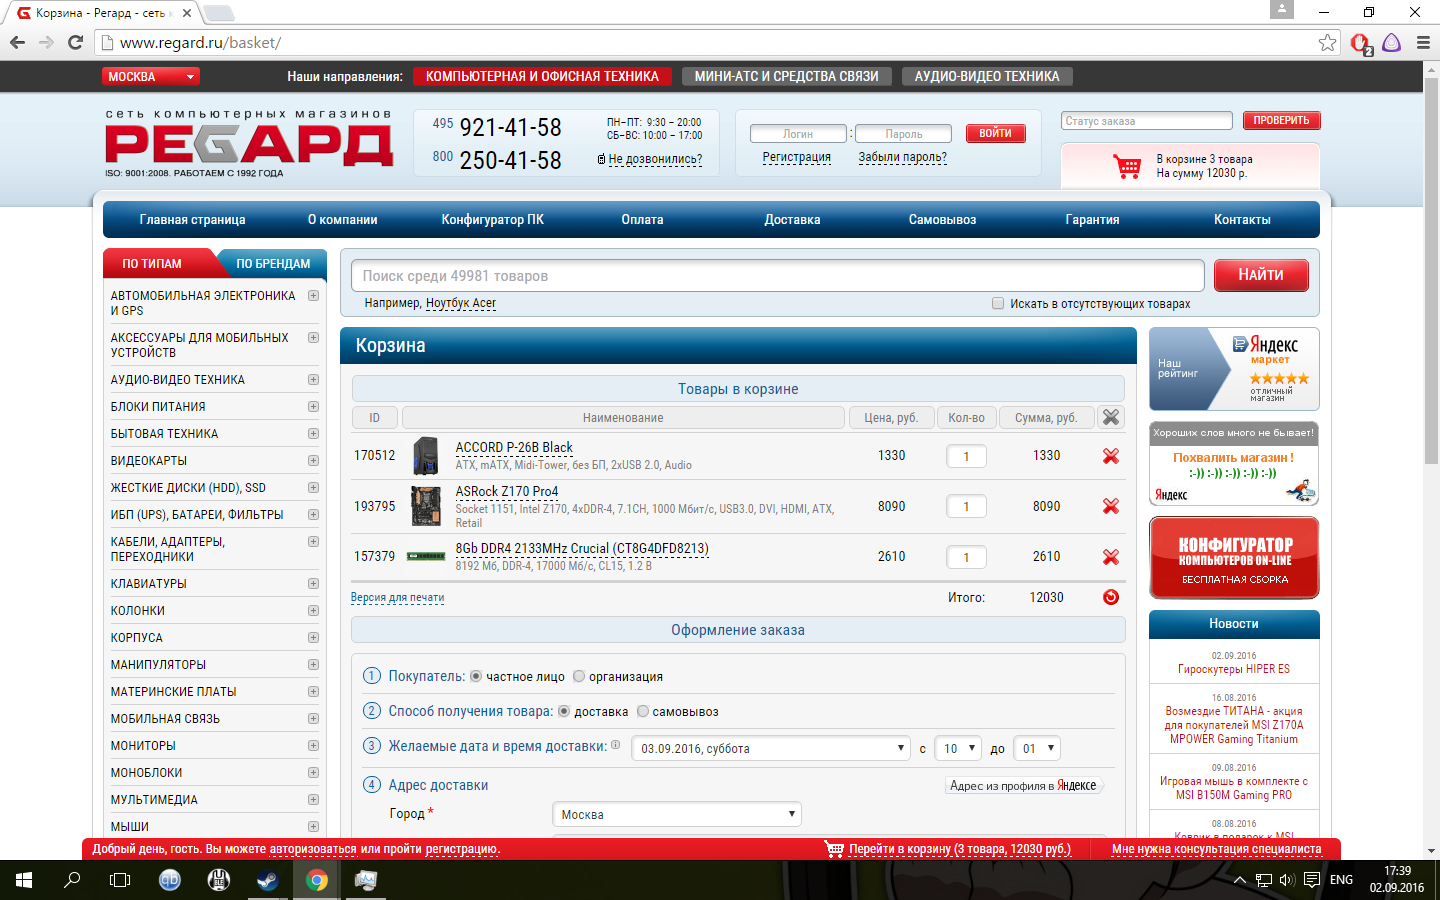Viewport: 1440px width, 900px height.
Task: Click РЕГАРД site logo
Action: coord(249,145)
